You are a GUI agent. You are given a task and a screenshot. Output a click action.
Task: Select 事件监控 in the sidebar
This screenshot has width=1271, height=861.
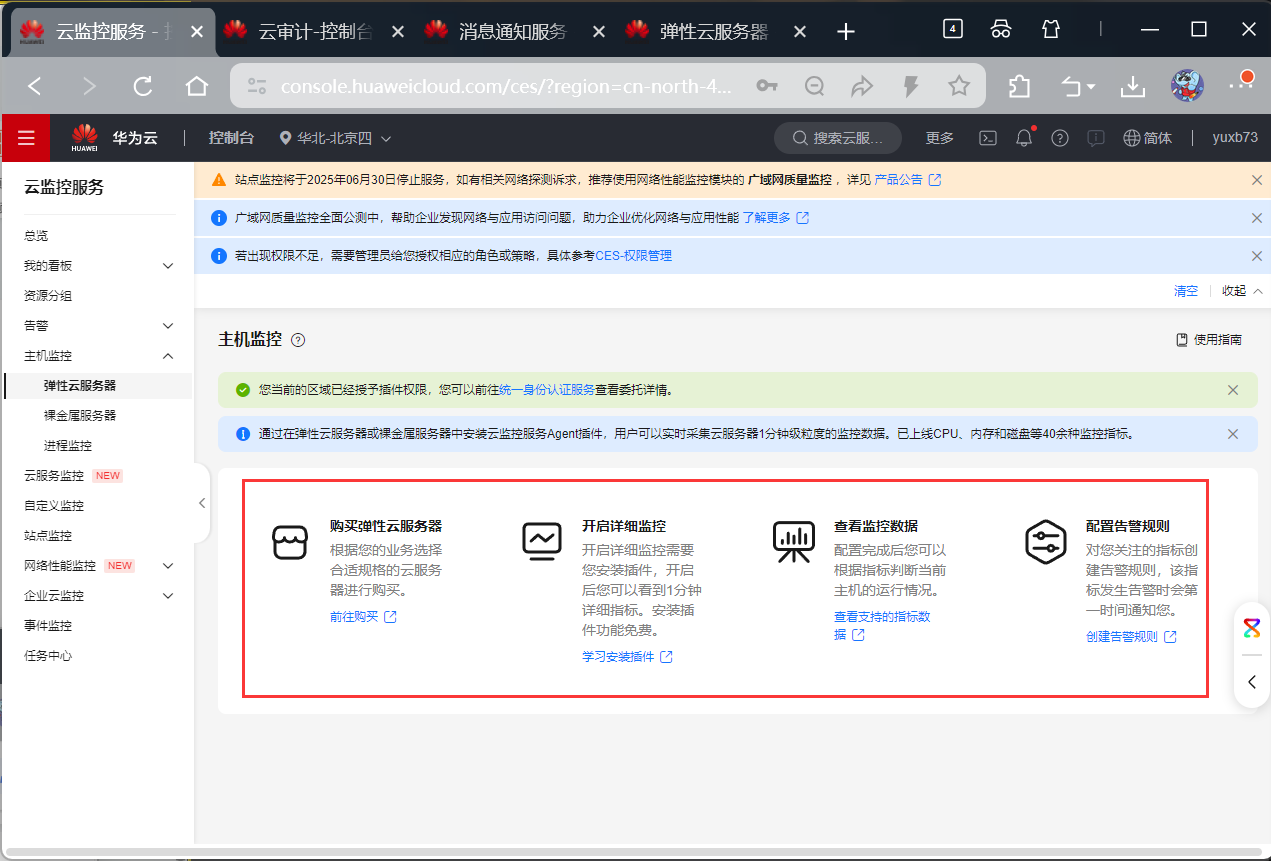point(48,626)
